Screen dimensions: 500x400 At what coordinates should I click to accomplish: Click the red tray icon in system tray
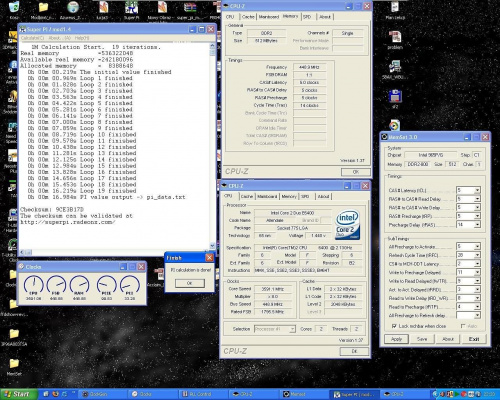click(463, 394)
